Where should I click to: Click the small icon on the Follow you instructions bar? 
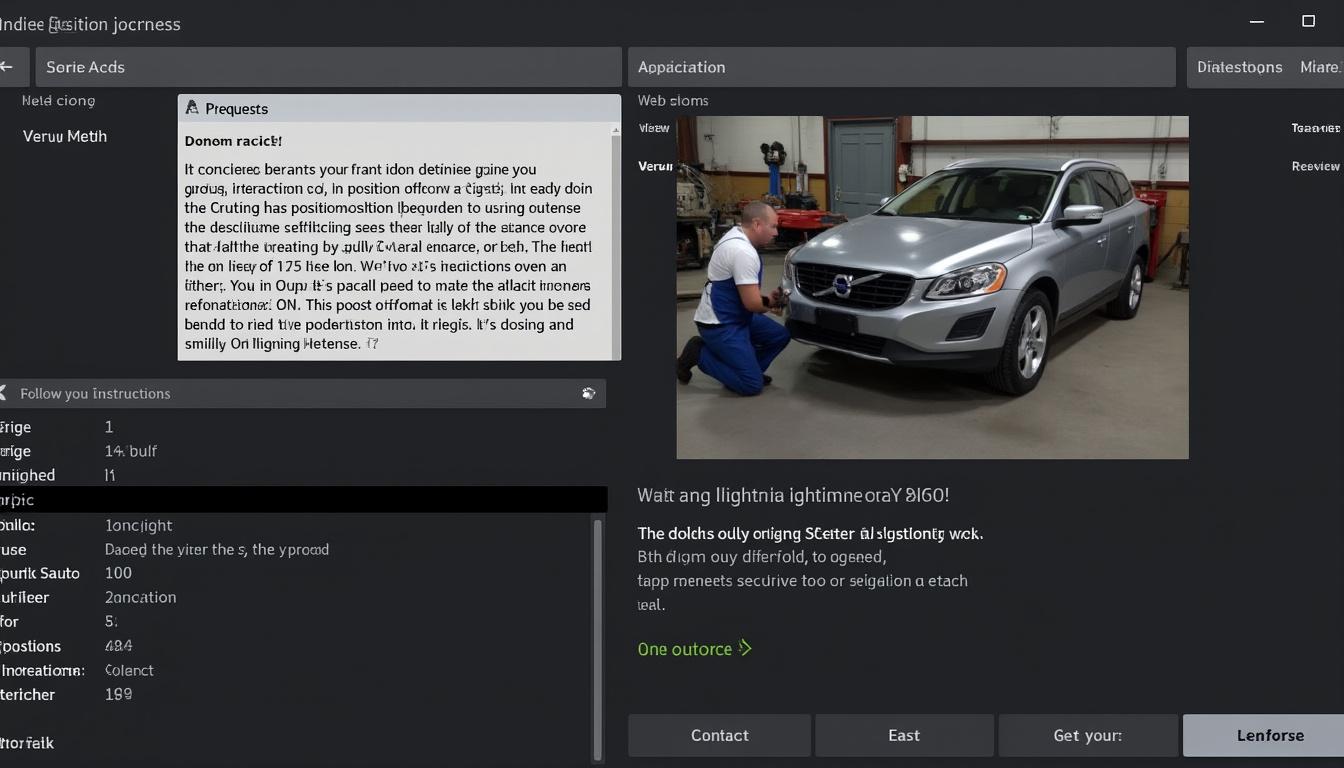coord(588,393)
